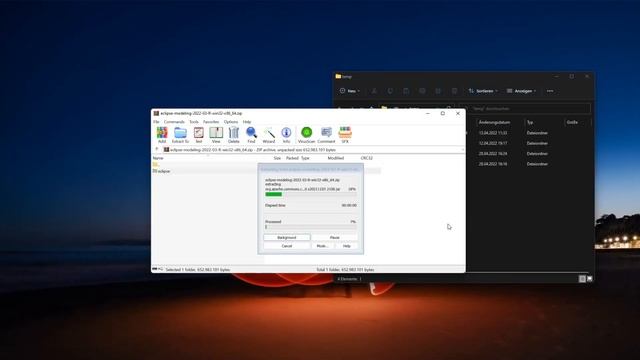Show archive Info

click(286, 135)
